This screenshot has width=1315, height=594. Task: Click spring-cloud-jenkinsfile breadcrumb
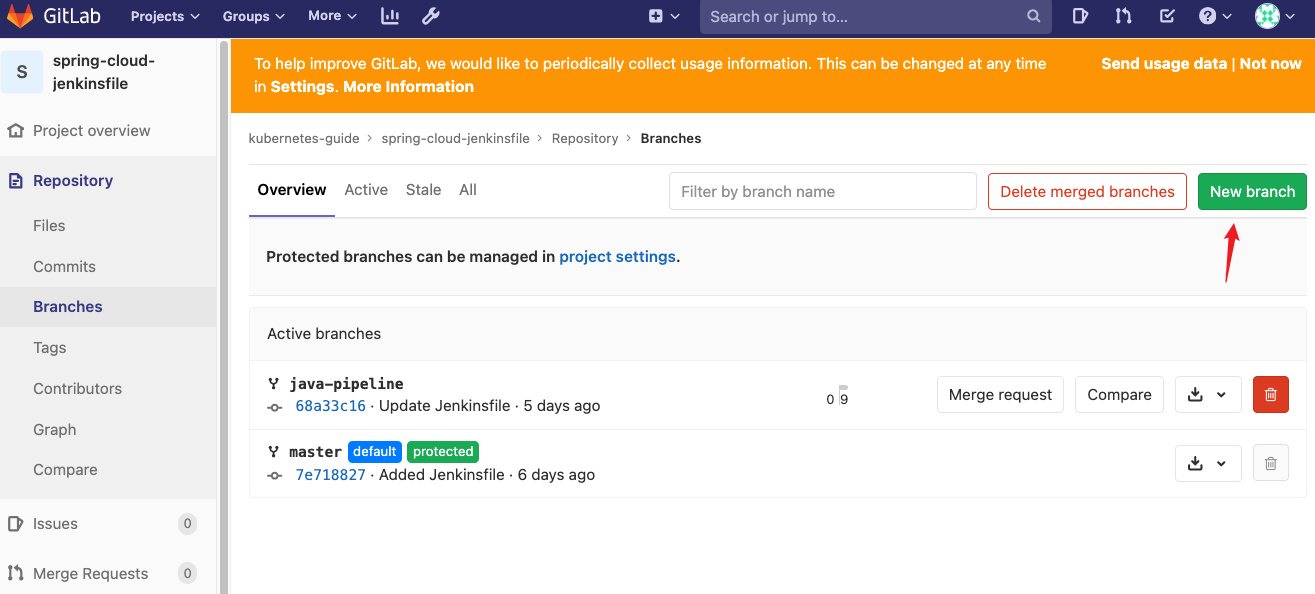pos(456,139)
